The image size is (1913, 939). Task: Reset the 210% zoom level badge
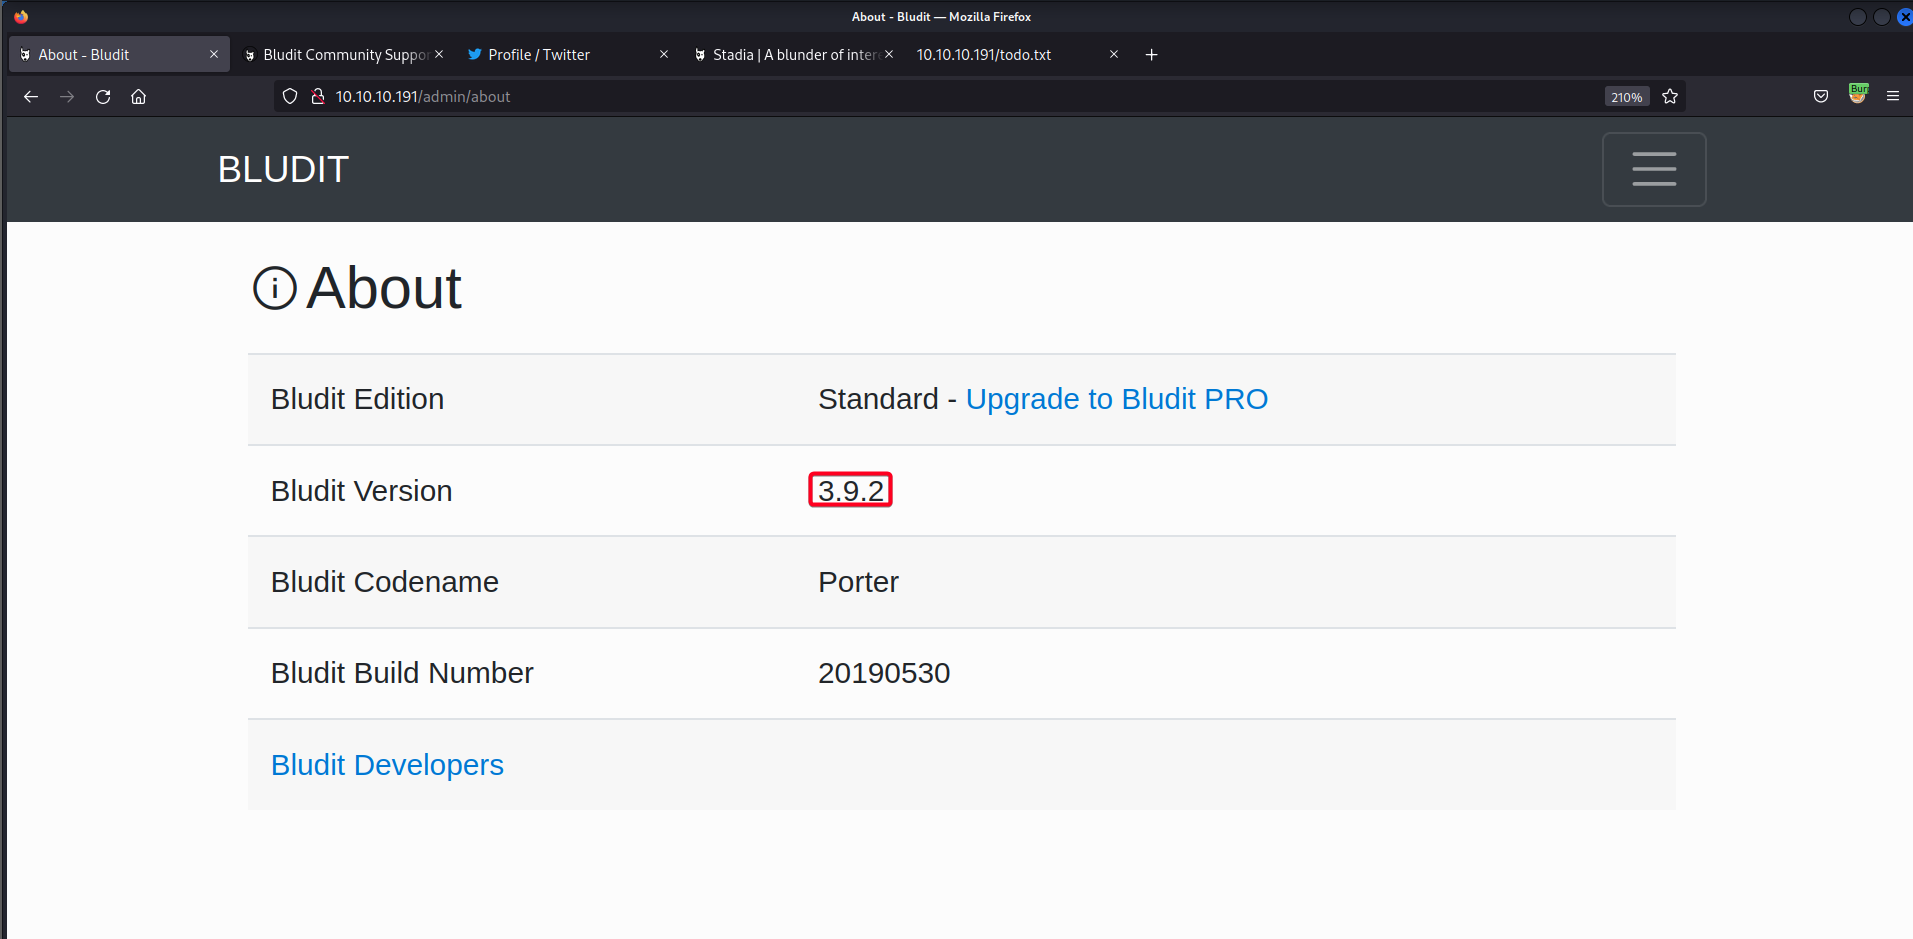(x=1627, y=97)
